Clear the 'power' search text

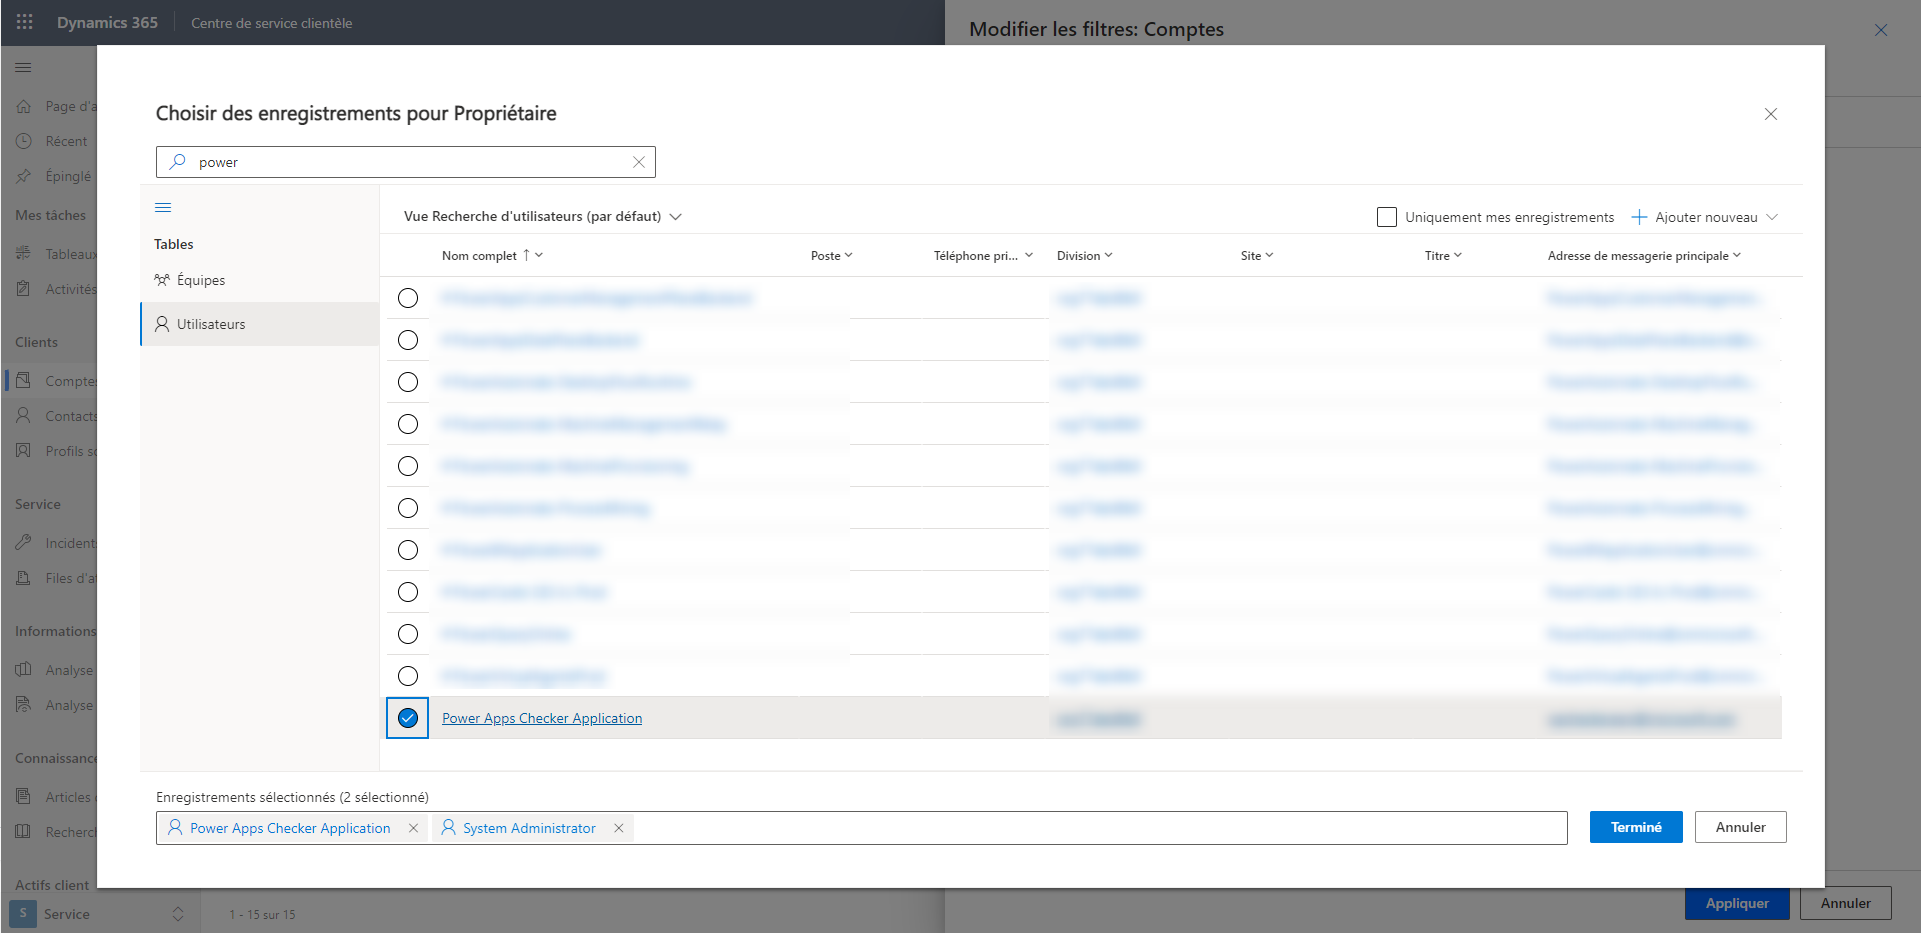(639, 162)
